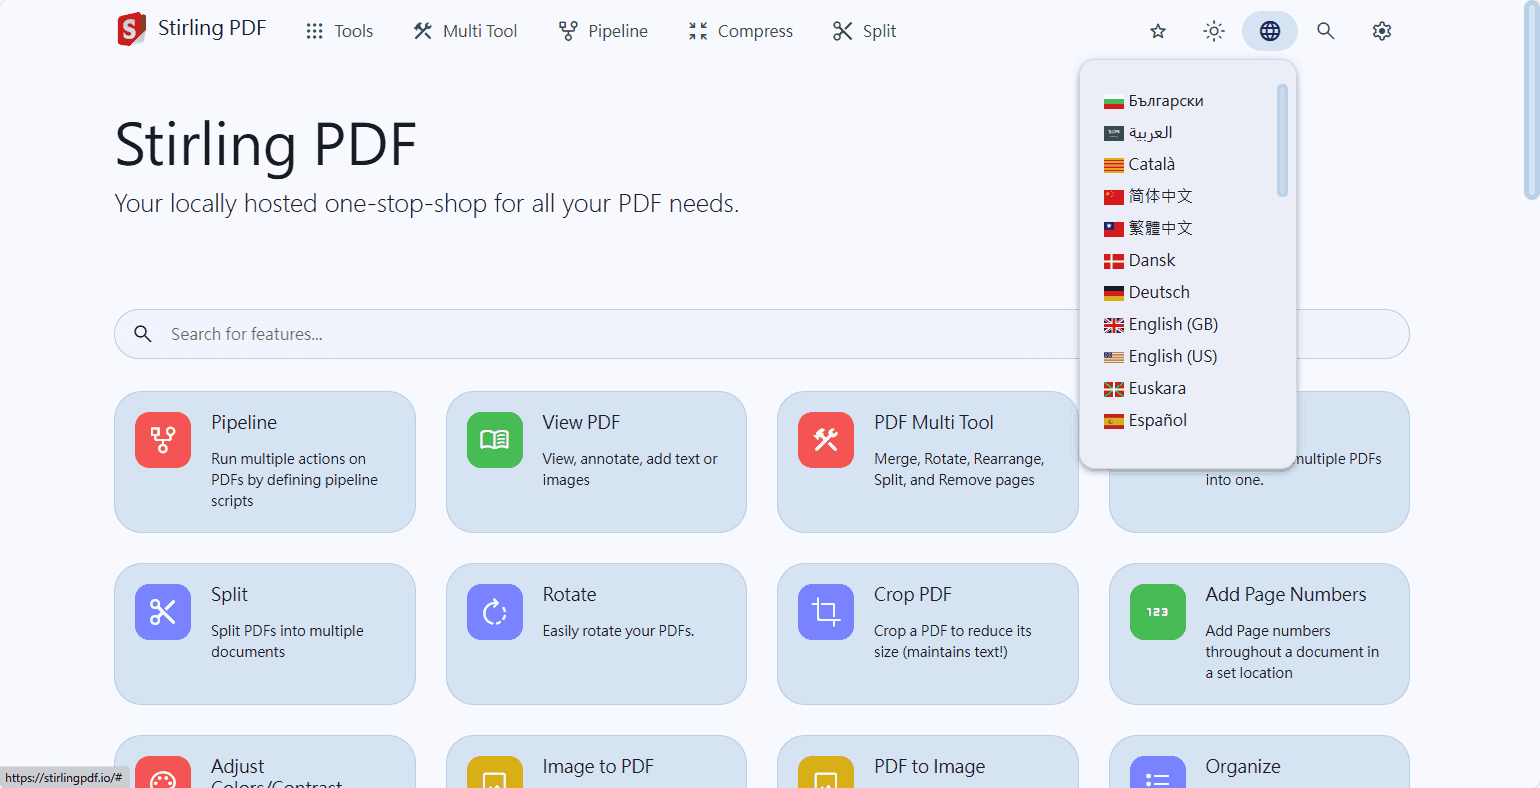Select Dansk language
1540x788 pixels.
pyautogui.click(x=1152, y=260)
